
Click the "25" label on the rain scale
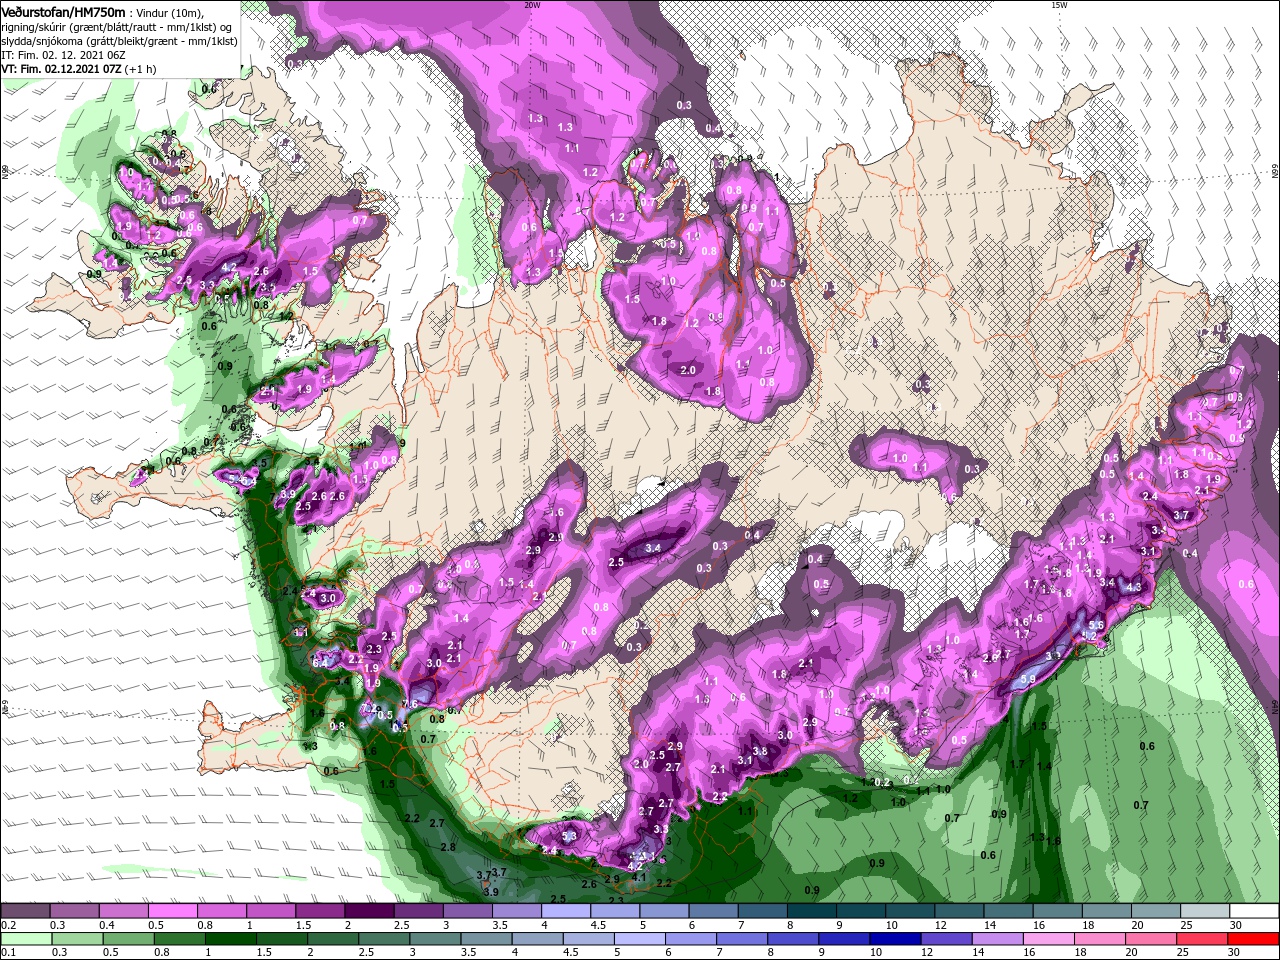tap(1183, 952)
